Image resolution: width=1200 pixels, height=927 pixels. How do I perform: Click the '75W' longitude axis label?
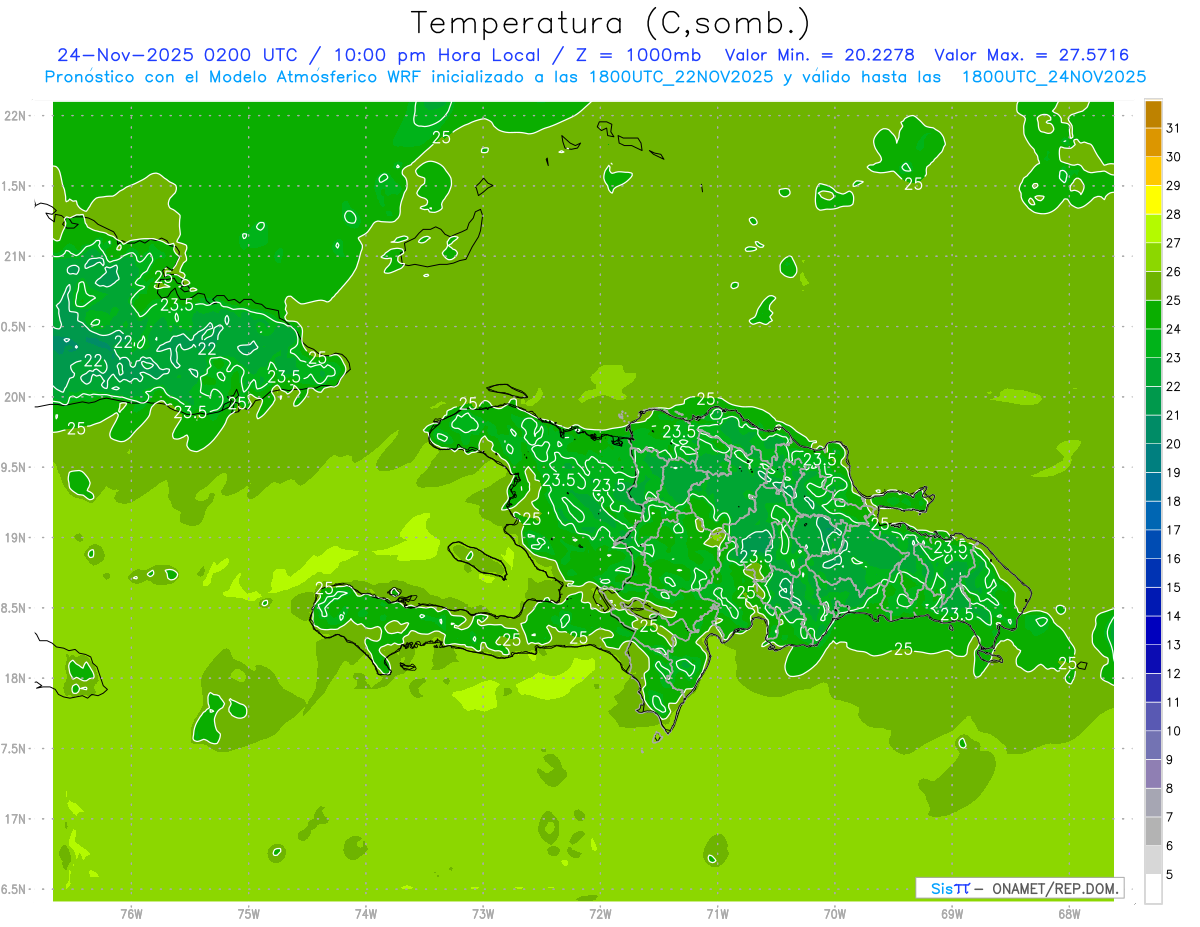[249, 913]
